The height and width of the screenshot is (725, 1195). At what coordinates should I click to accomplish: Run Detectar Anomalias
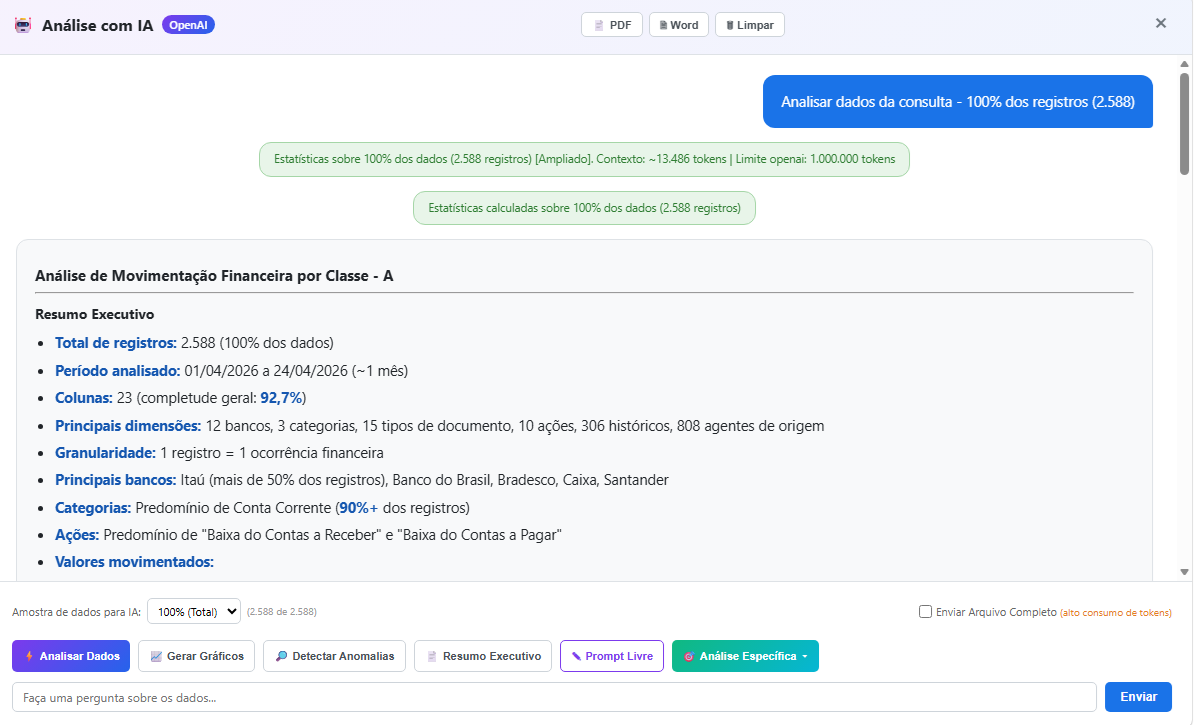pyautogui.click(x=334, y=656)
